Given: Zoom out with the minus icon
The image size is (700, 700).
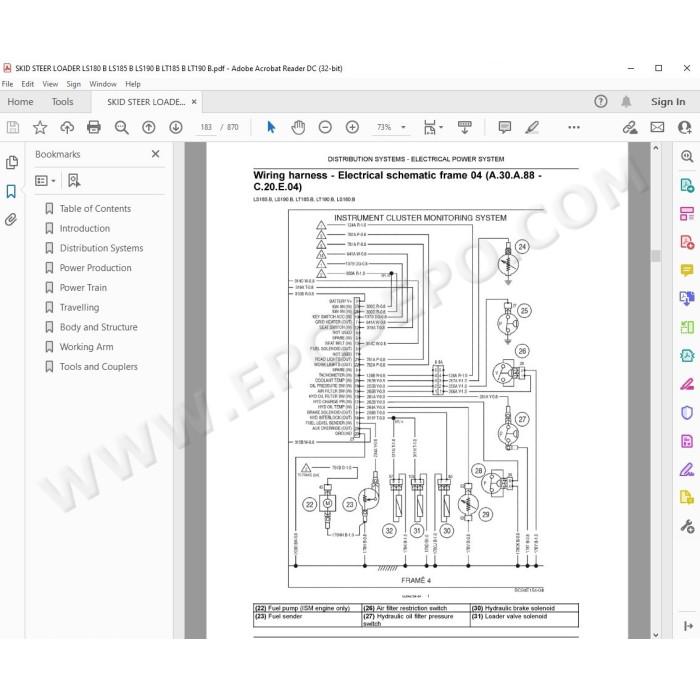Looking at the screenshot, I should (325, 127).
